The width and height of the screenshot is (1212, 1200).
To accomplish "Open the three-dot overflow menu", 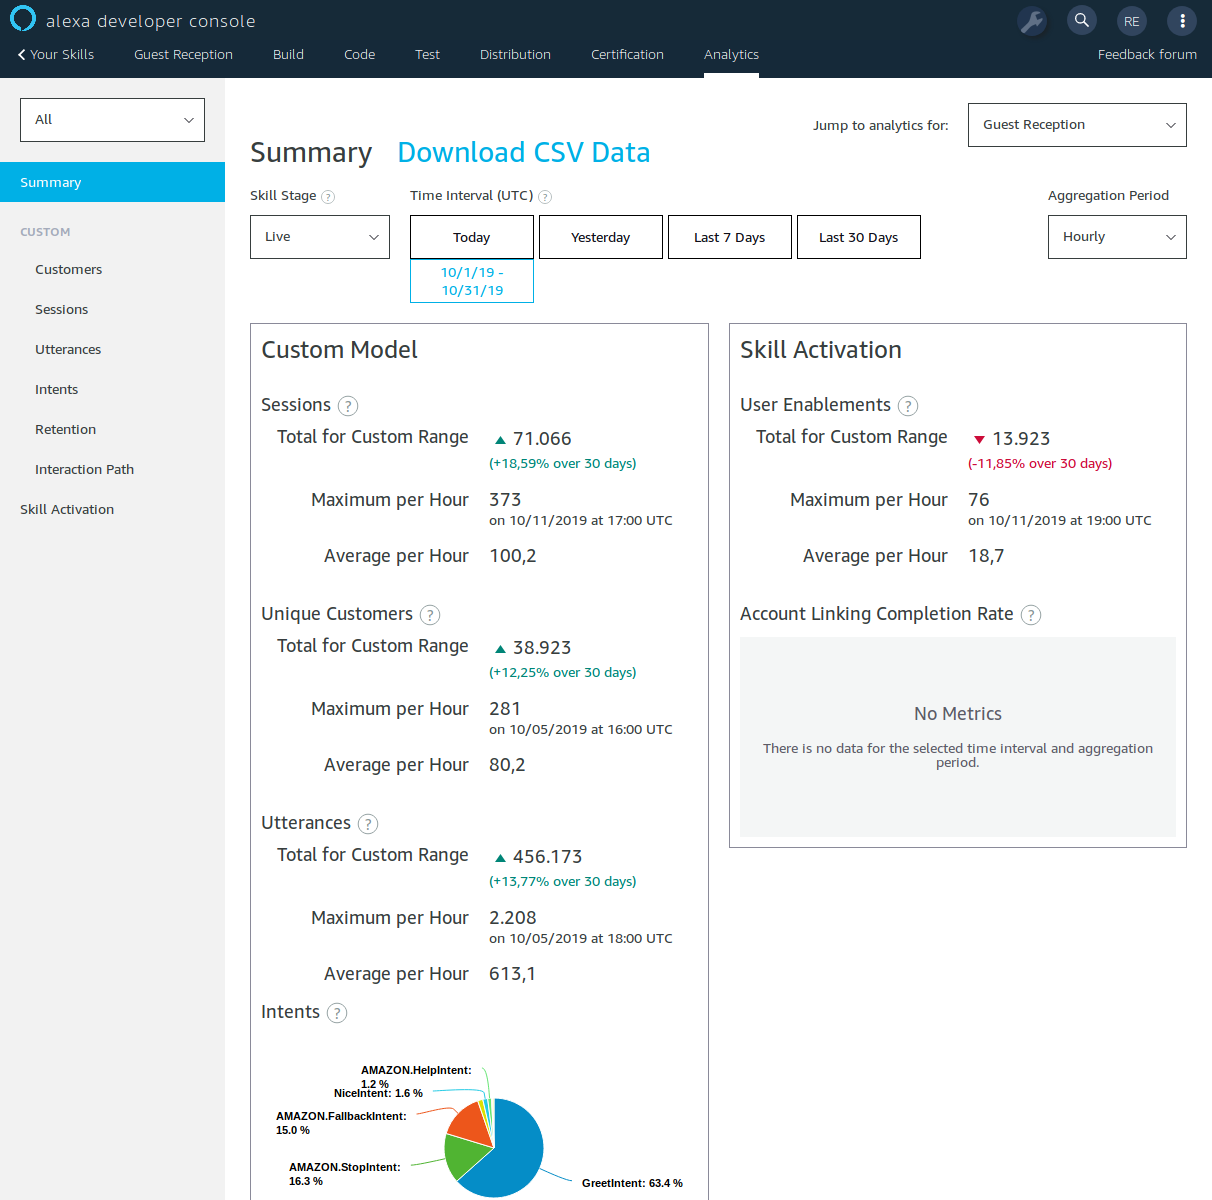I will [x=1181, y=20].
